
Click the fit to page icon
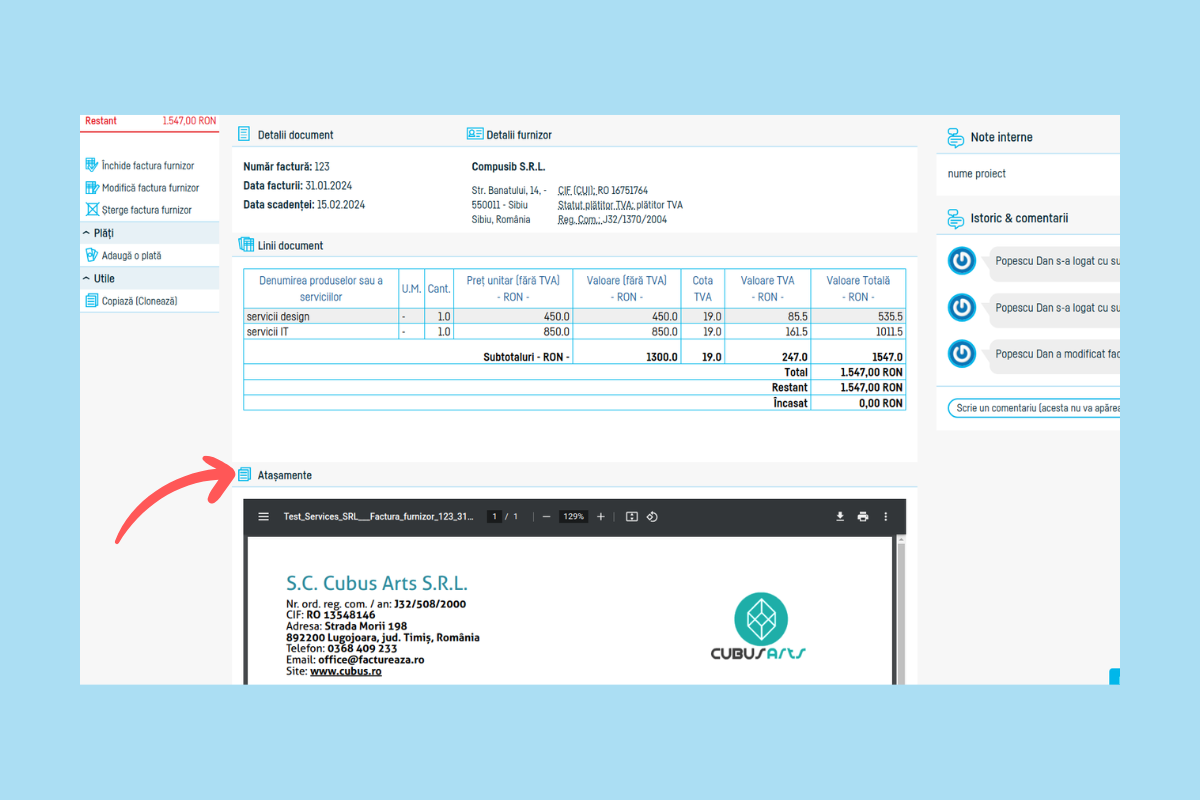click(632, 517)
